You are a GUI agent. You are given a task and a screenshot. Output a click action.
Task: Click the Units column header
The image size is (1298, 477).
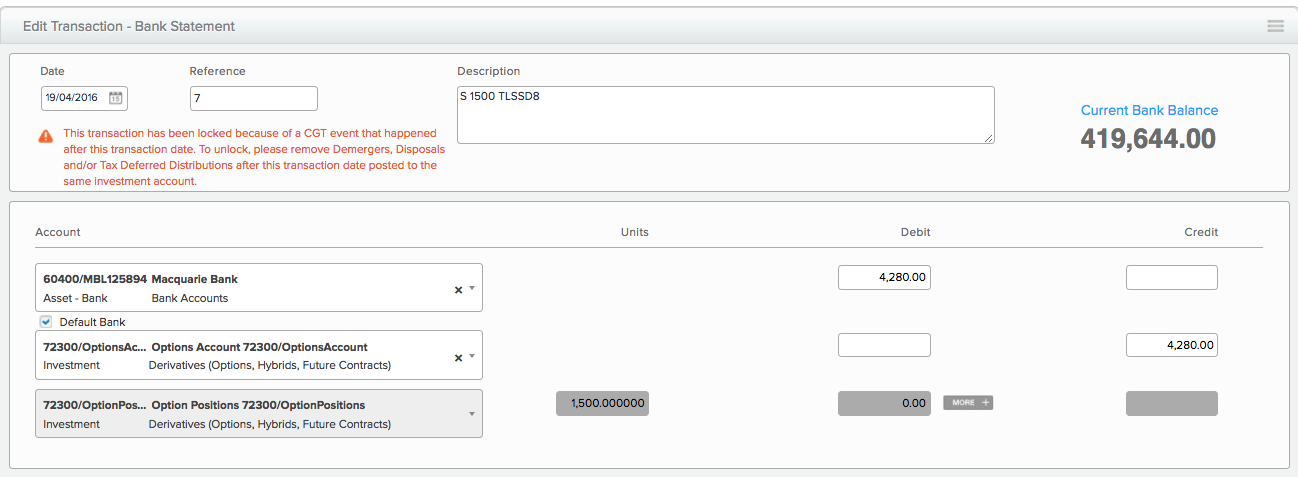point(635,232)
